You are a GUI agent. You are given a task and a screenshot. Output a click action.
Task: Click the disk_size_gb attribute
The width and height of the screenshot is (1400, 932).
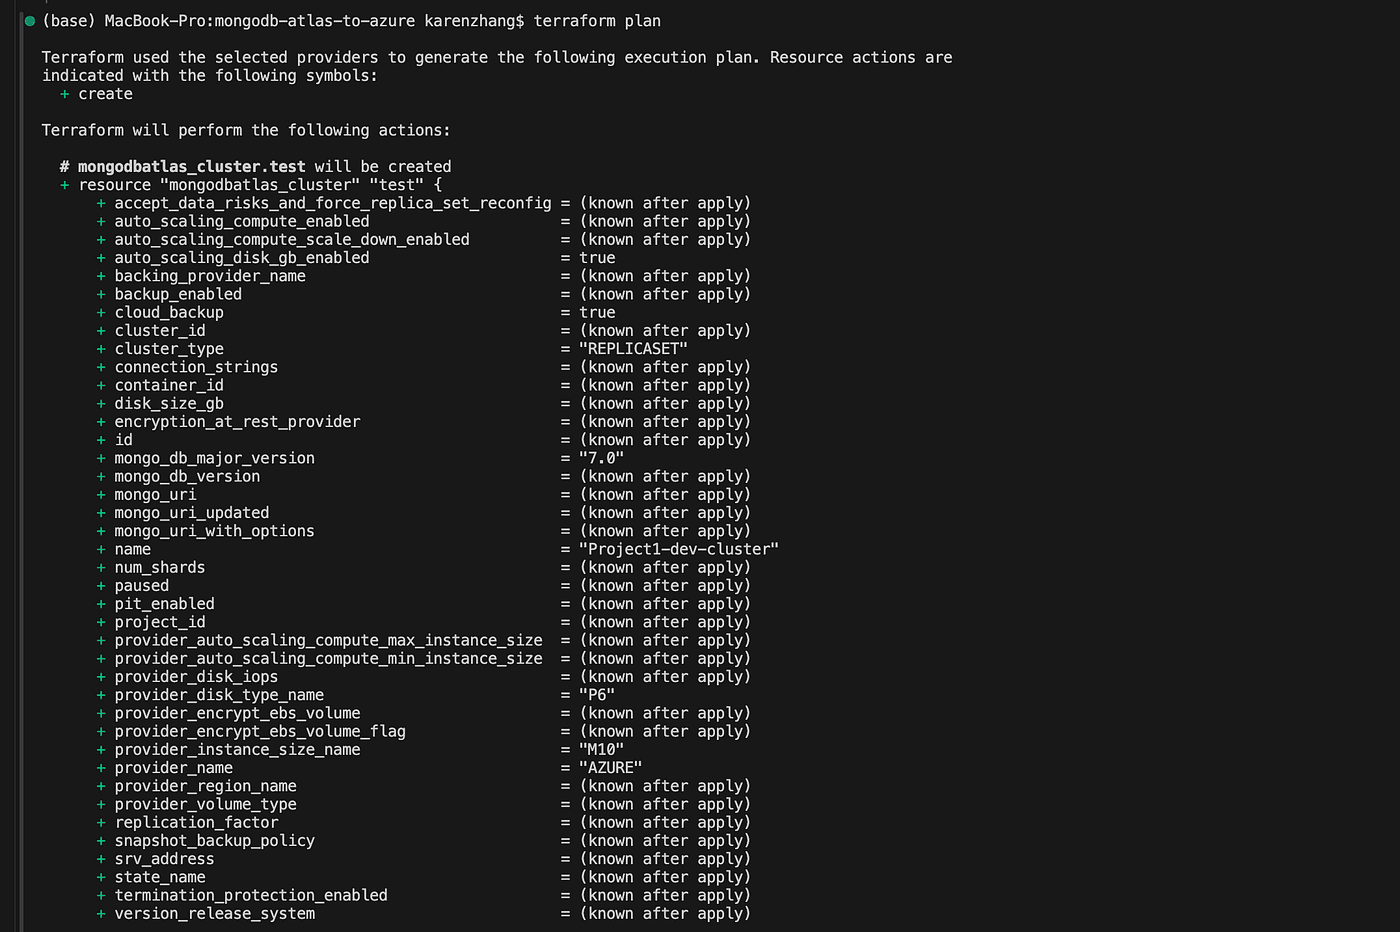point(169,404)
